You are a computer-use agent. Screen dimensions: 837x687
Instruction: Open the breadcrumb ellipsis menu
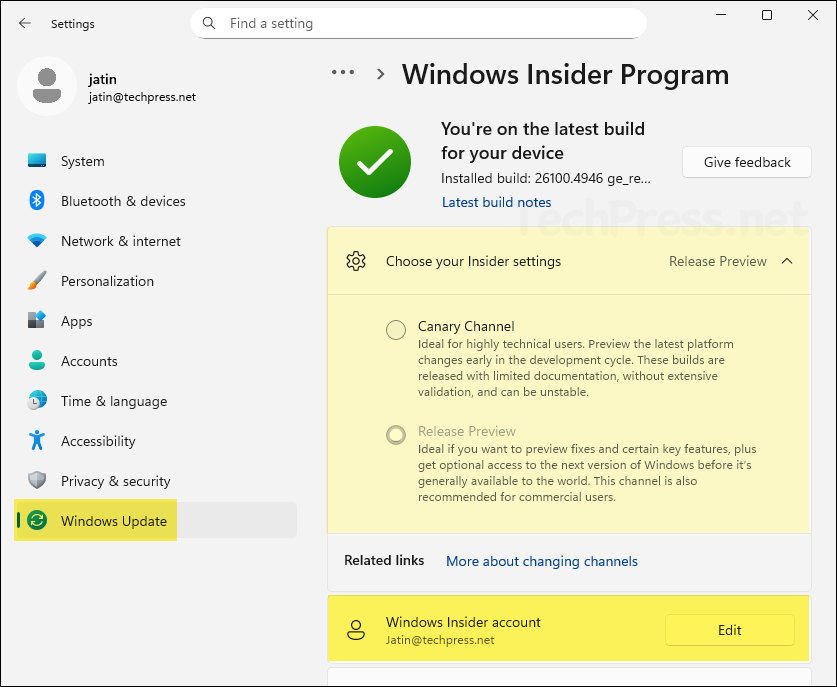coord(343,72)
